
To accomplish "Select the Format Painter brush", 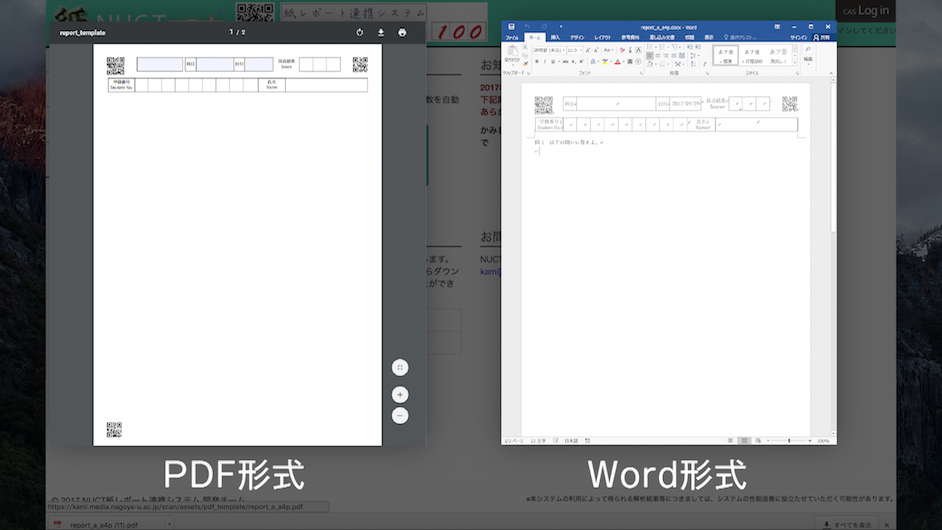I will (x=526, y=64).
